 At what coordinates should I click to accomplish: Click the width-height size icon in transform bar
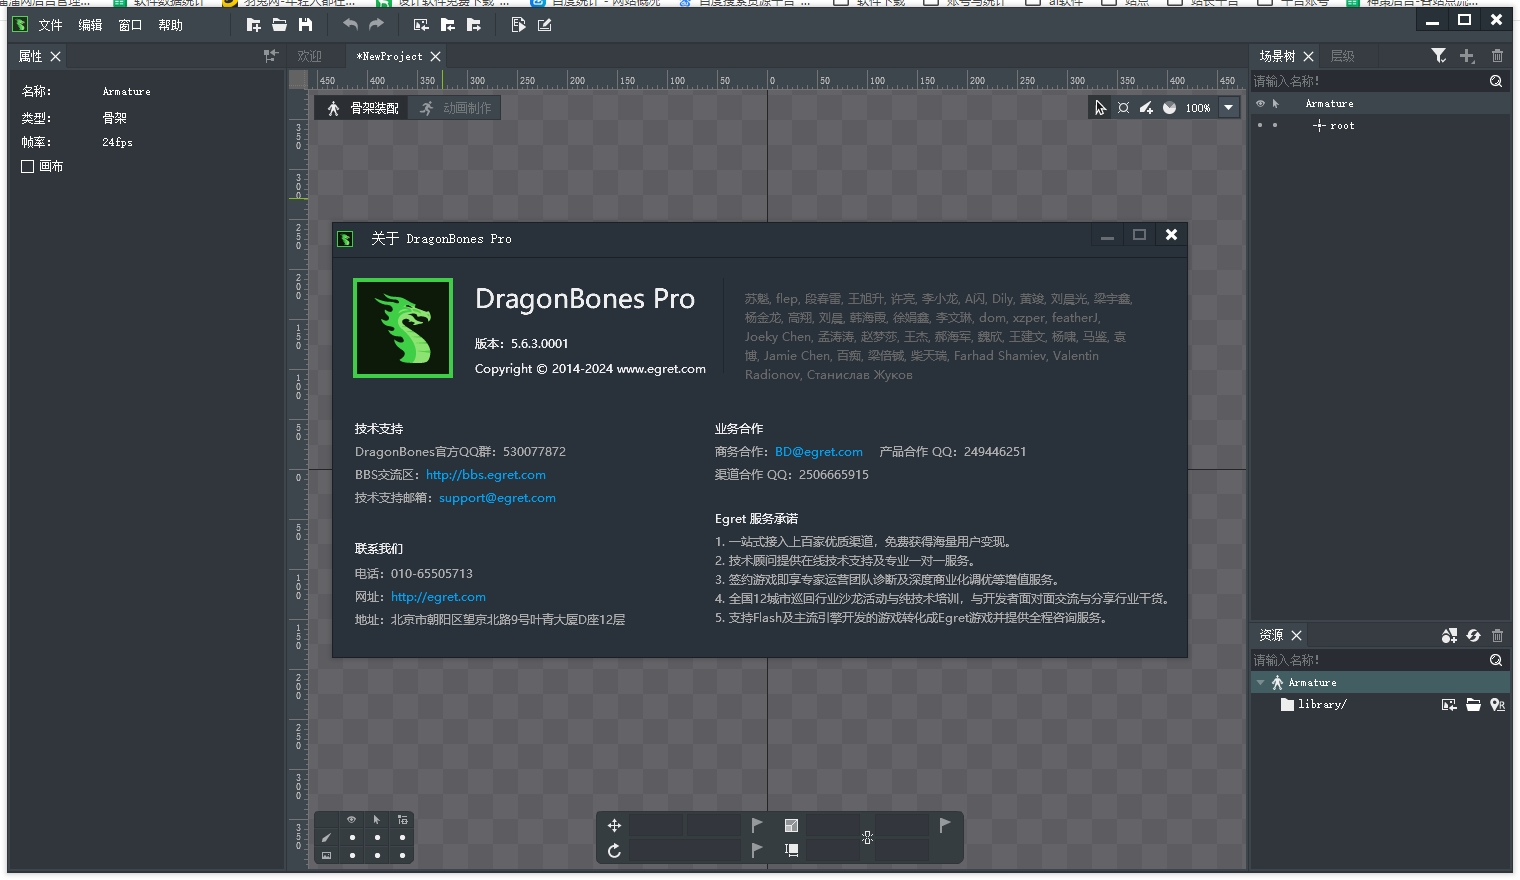click(791, 851)
